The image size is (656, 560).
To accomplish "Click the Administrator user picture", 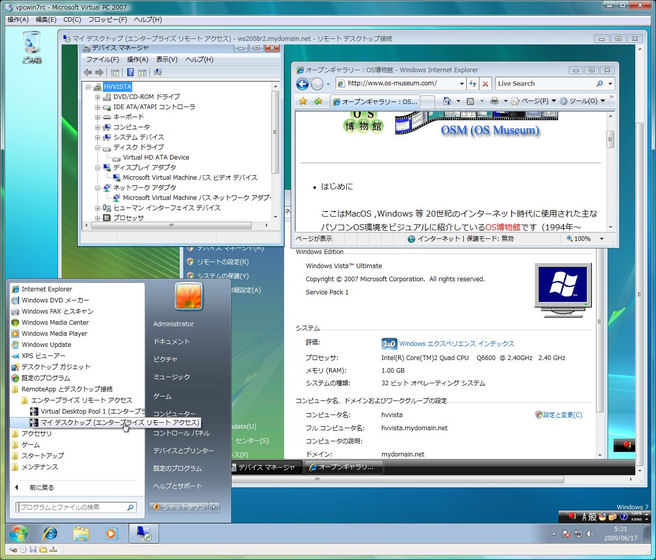I will (189, 296).
